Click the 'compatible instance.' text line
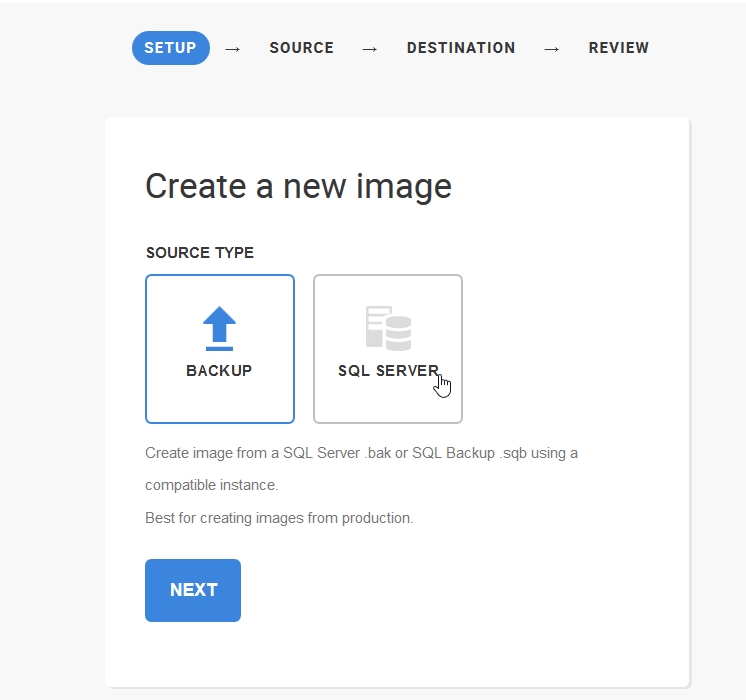The image size is (746, 700). [211, 485]
